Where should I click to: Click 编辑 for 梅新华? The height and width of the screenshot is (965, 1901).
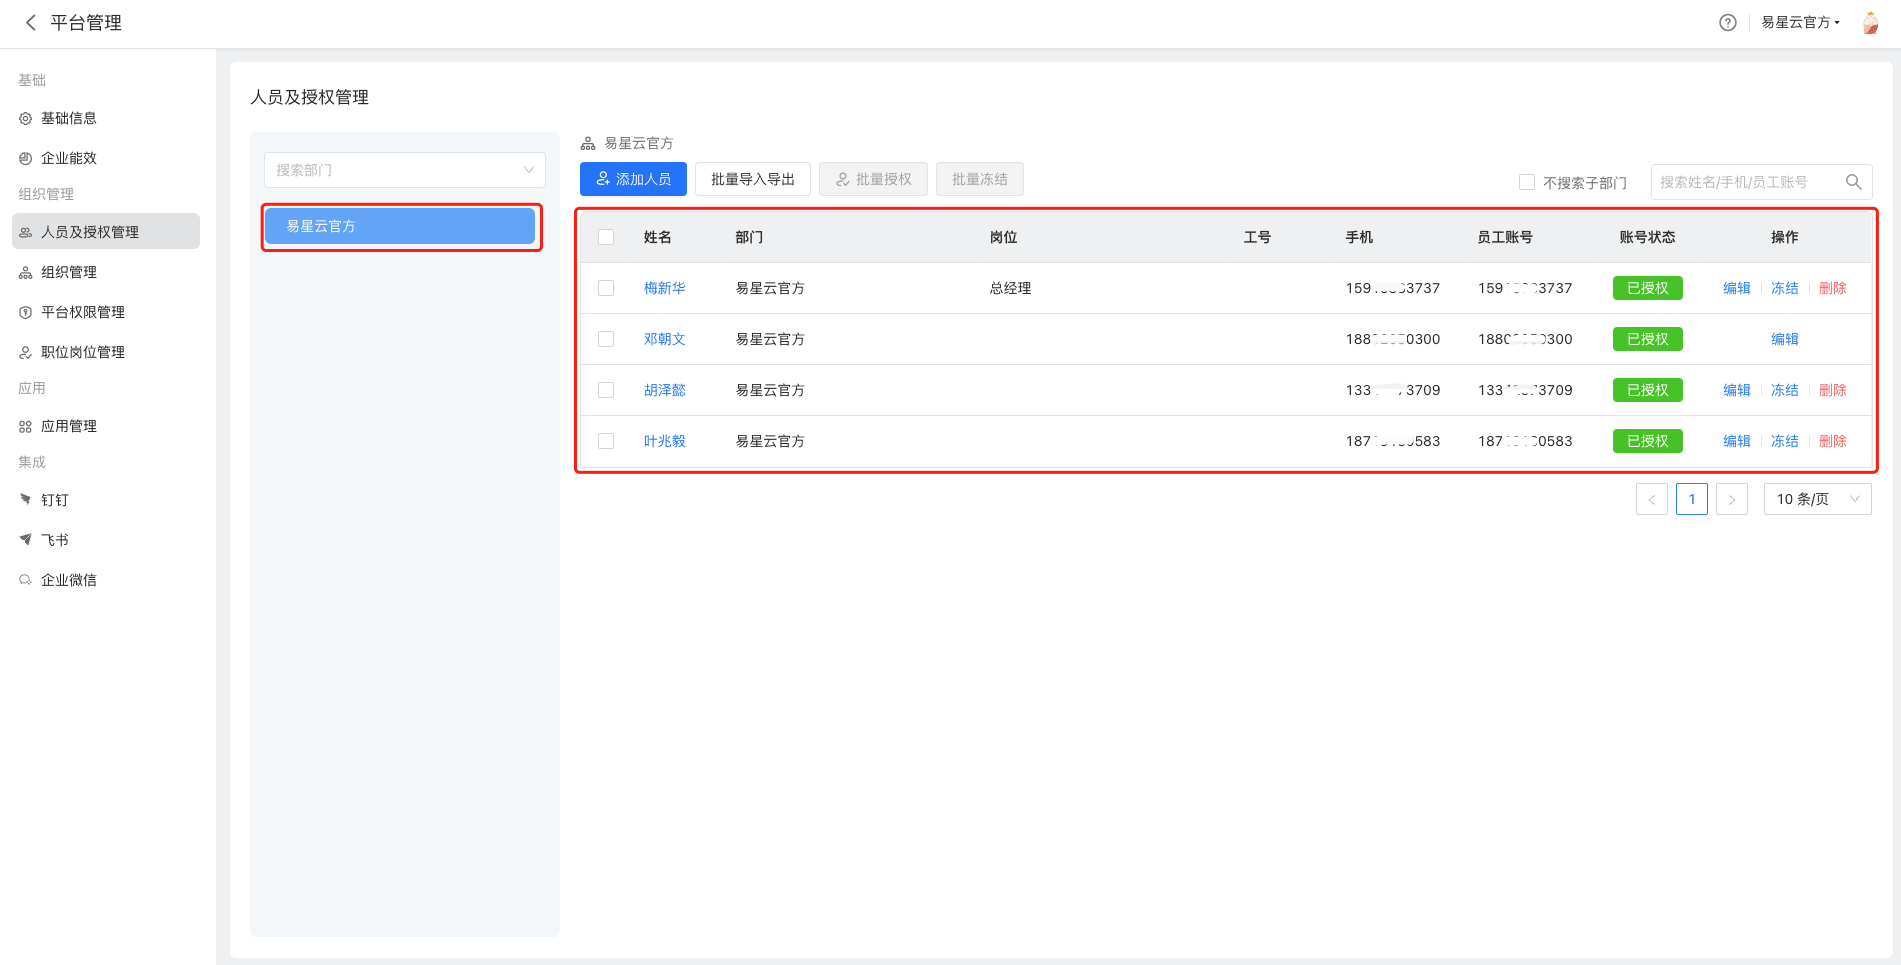click(x=1737, y=288)
